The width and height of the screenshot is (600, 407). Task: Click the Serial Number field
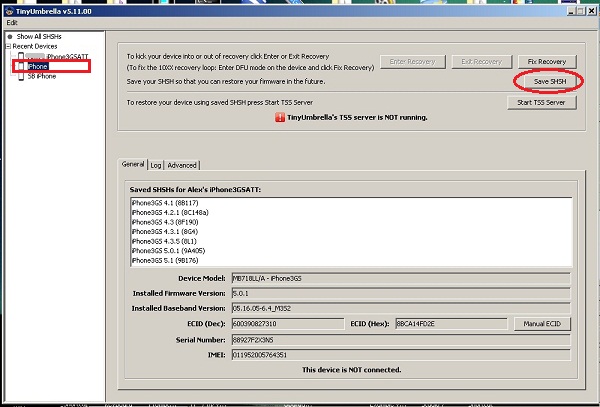click(x=401, y=340)
